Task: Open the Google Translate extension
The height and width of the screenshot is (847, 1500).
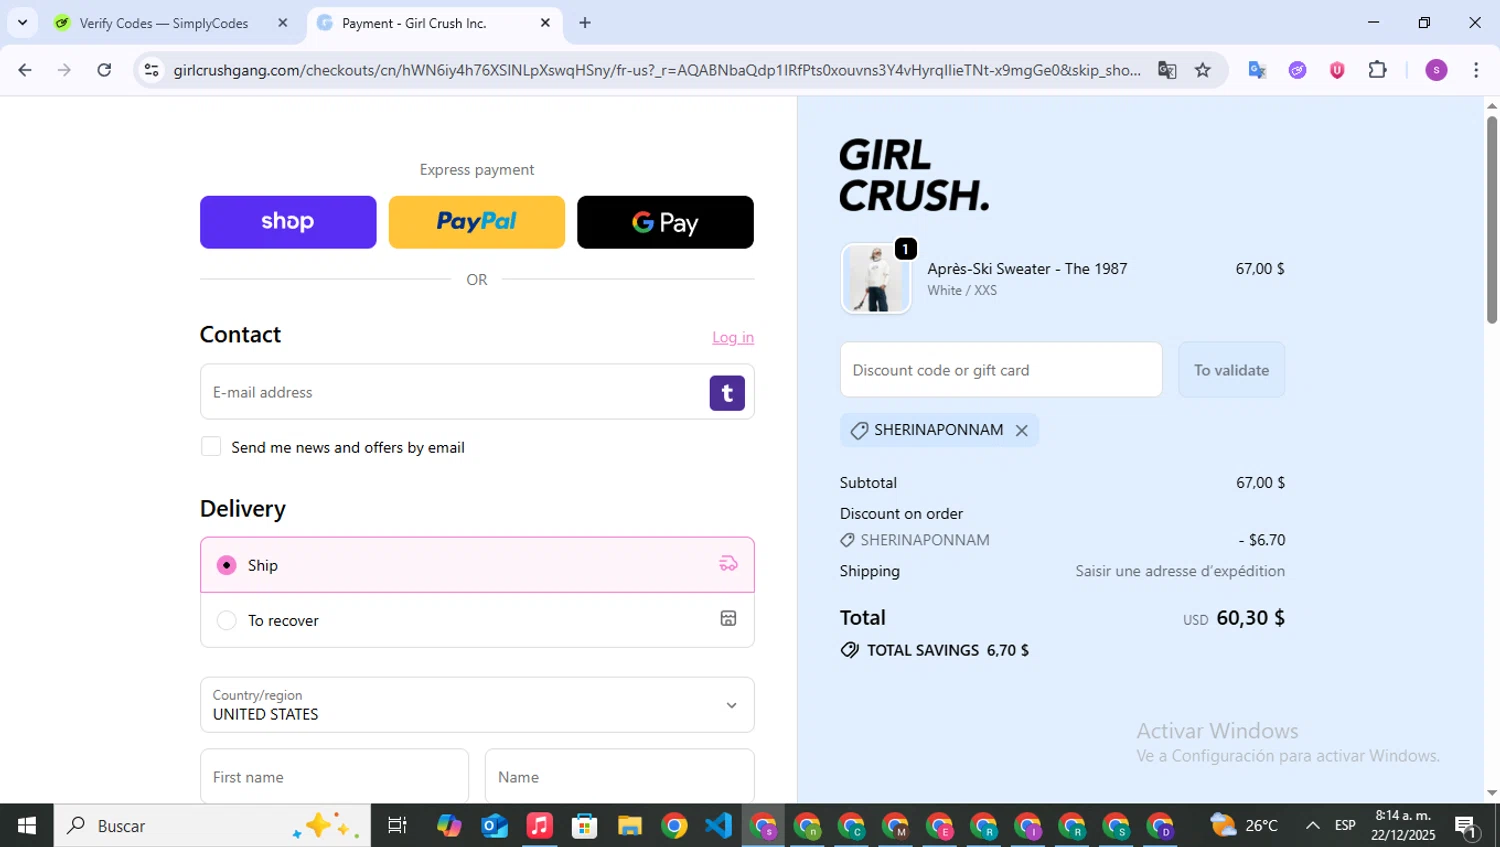Action: (1257, 70)
